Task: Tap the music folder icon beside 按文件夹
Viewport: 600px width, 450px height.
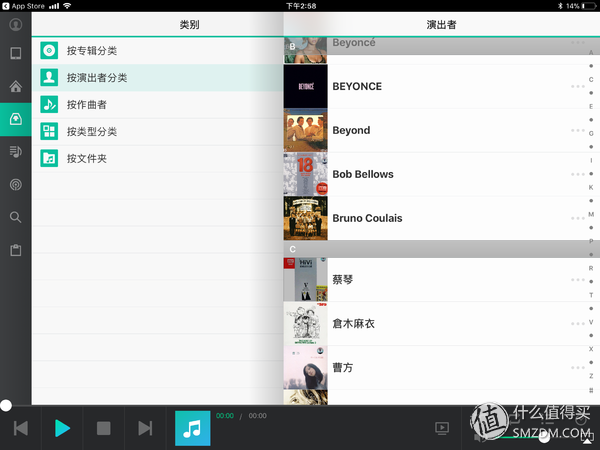Action: click(49, 158)
